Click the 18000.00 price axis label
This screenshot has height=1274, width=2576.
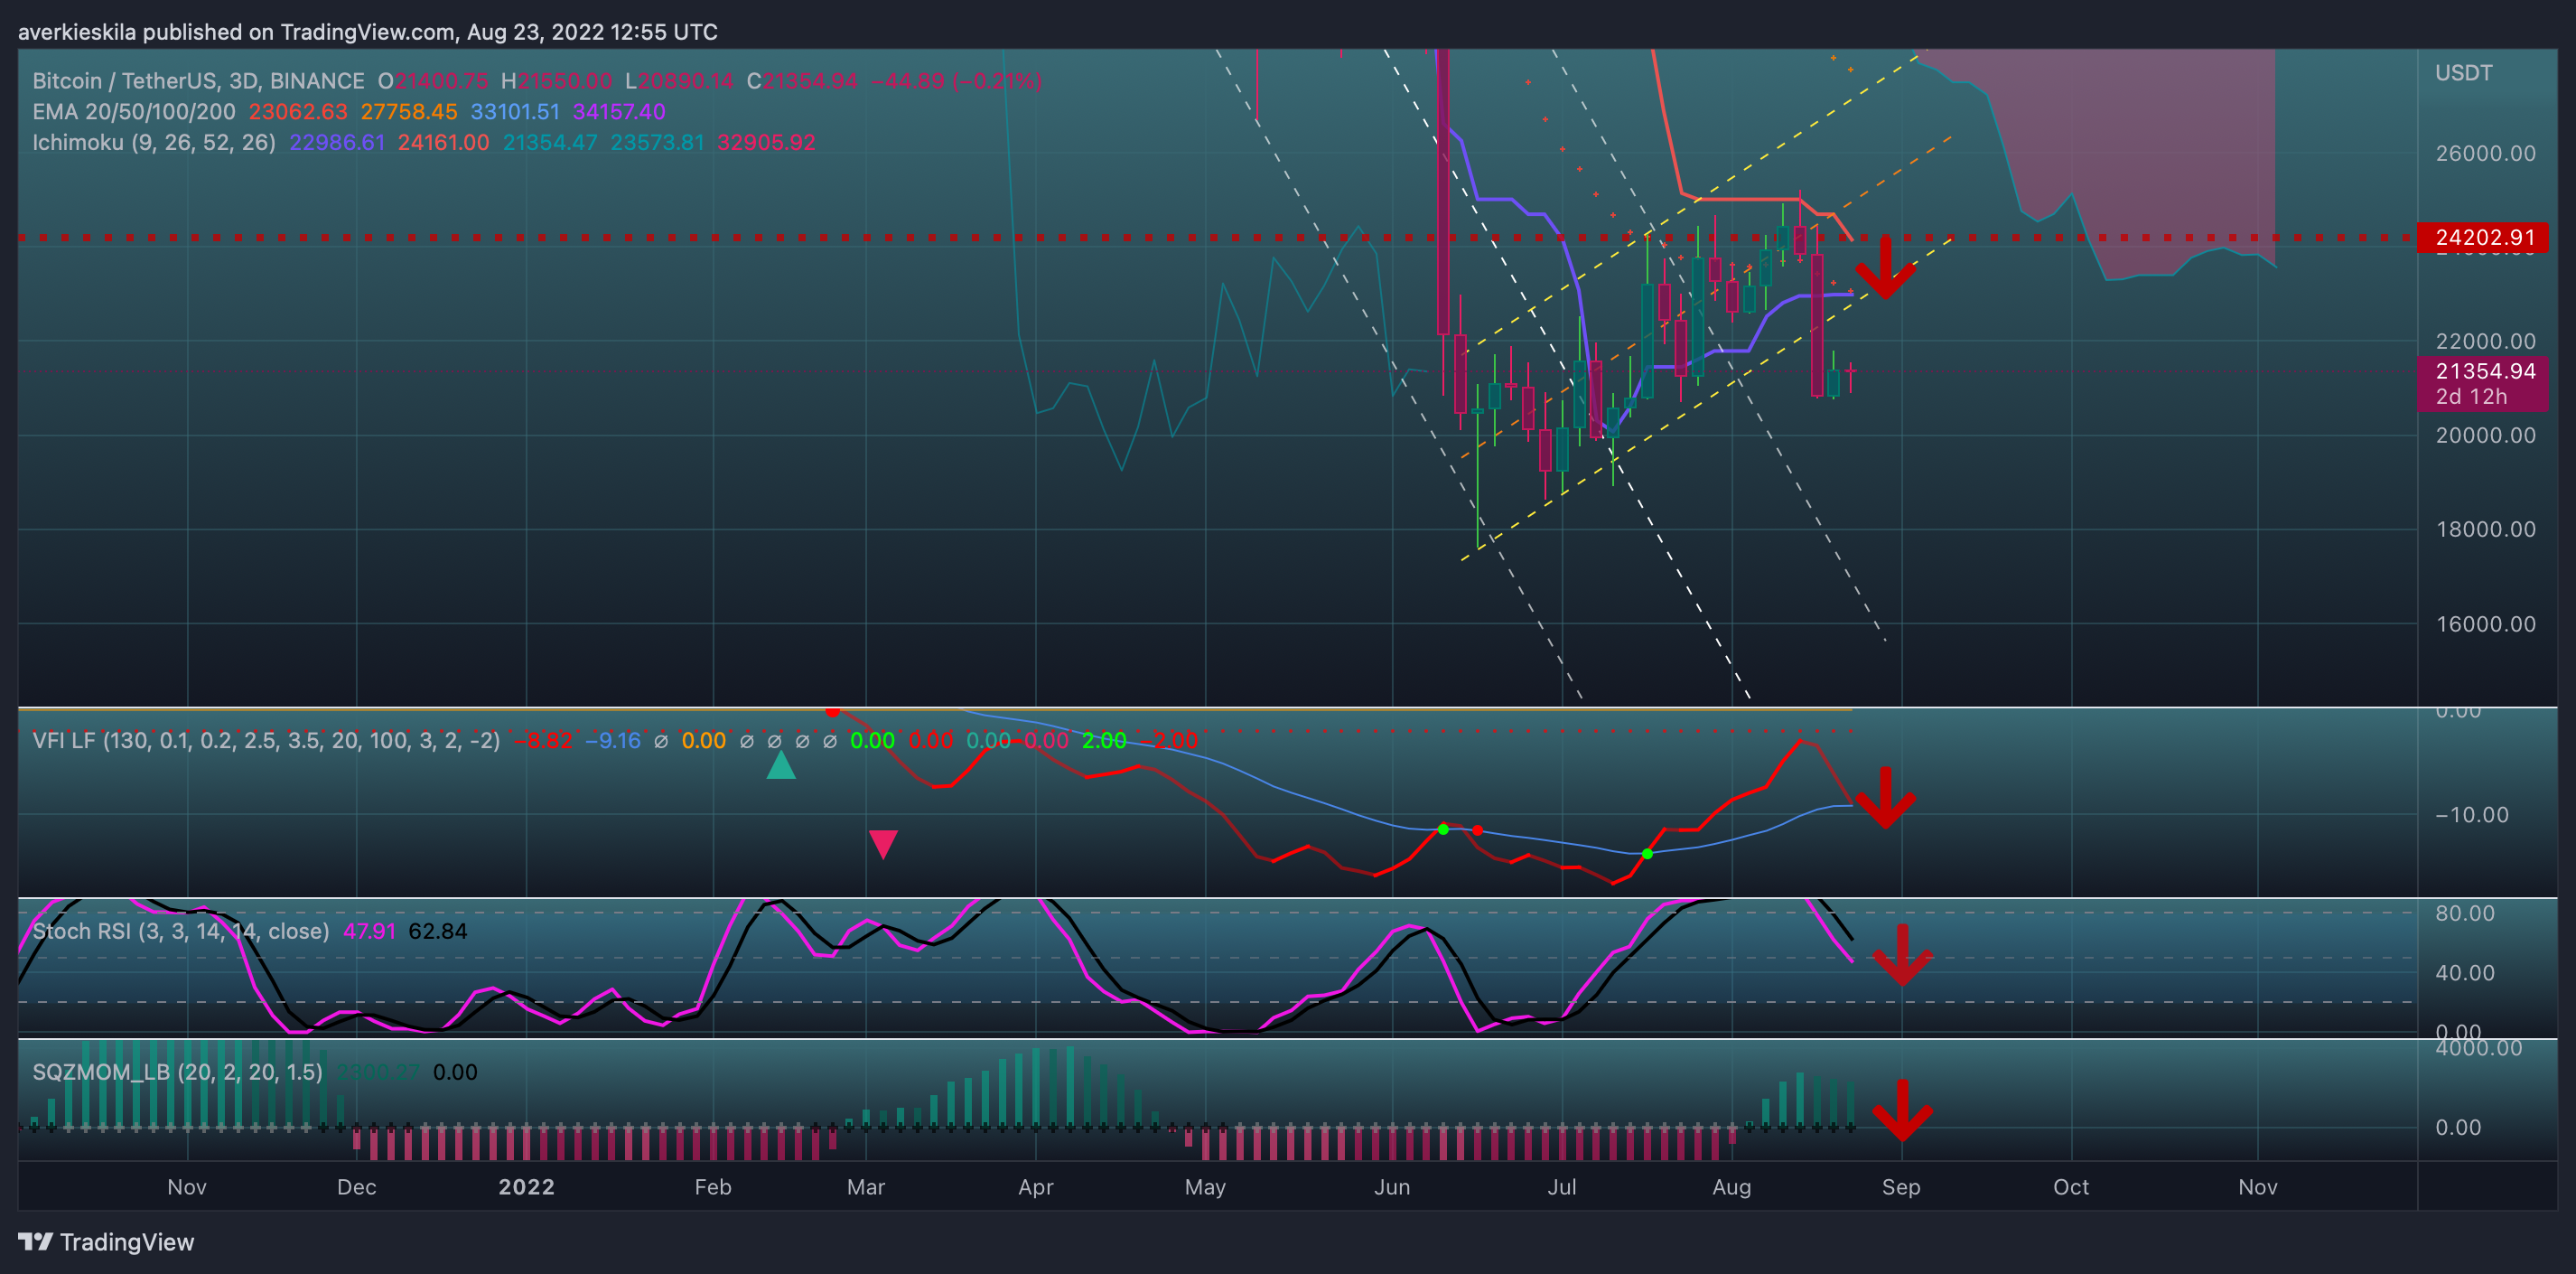[x=2485, y=529]
